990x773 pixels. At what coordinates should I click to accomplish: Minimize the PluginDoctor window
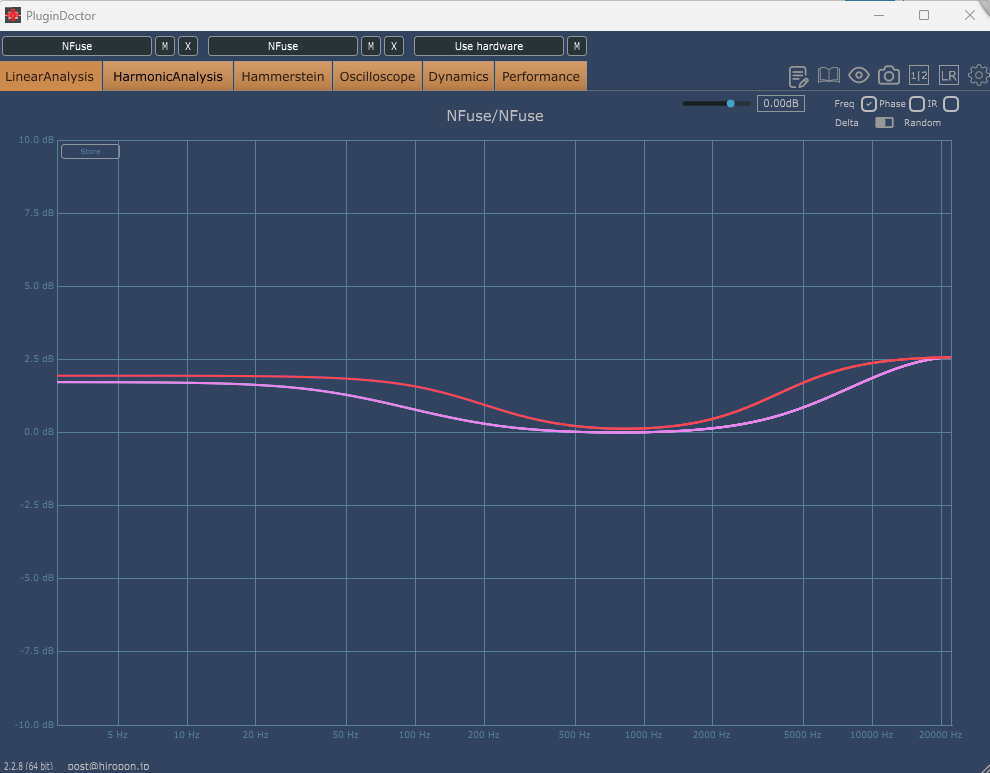click(878, 15)
